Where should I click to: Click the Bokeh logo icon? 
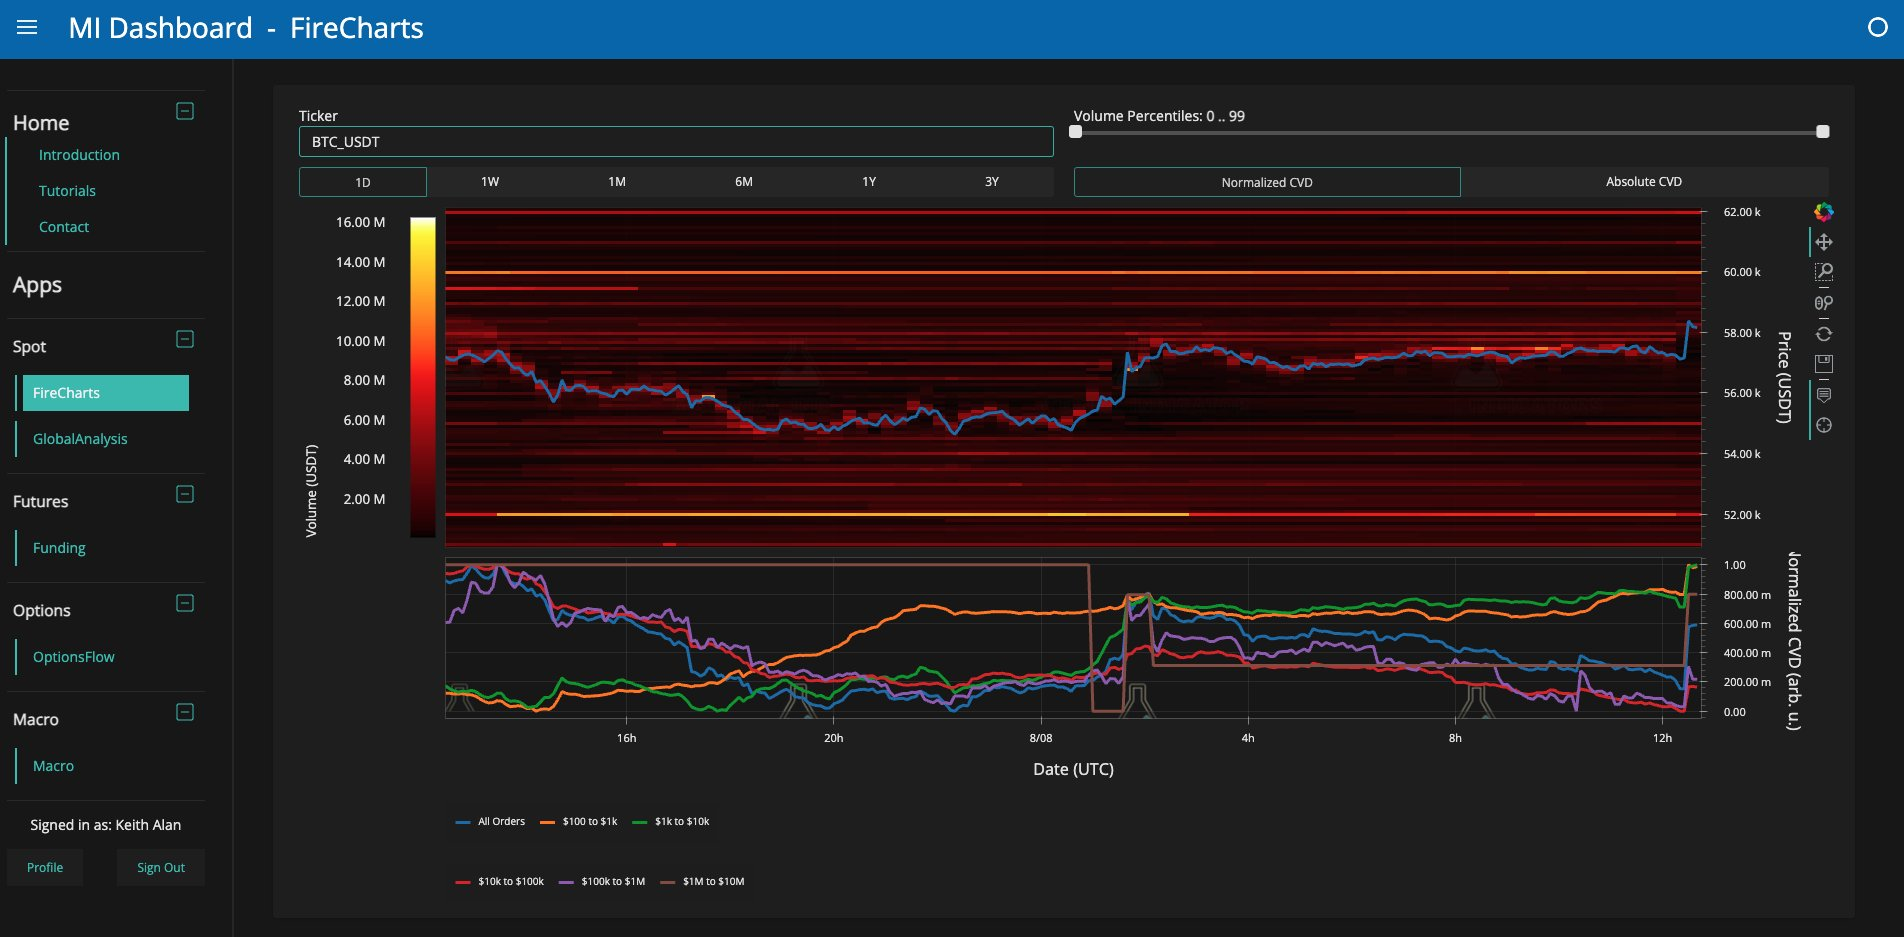[1824, 212]
